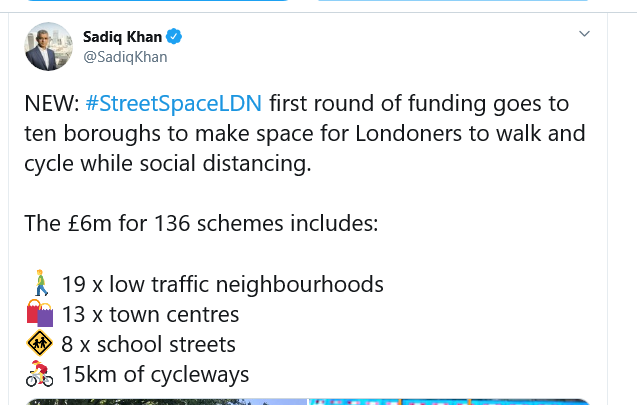Open the tweet options chevron dropdown
637x405 pixels.
pos(585,35)
